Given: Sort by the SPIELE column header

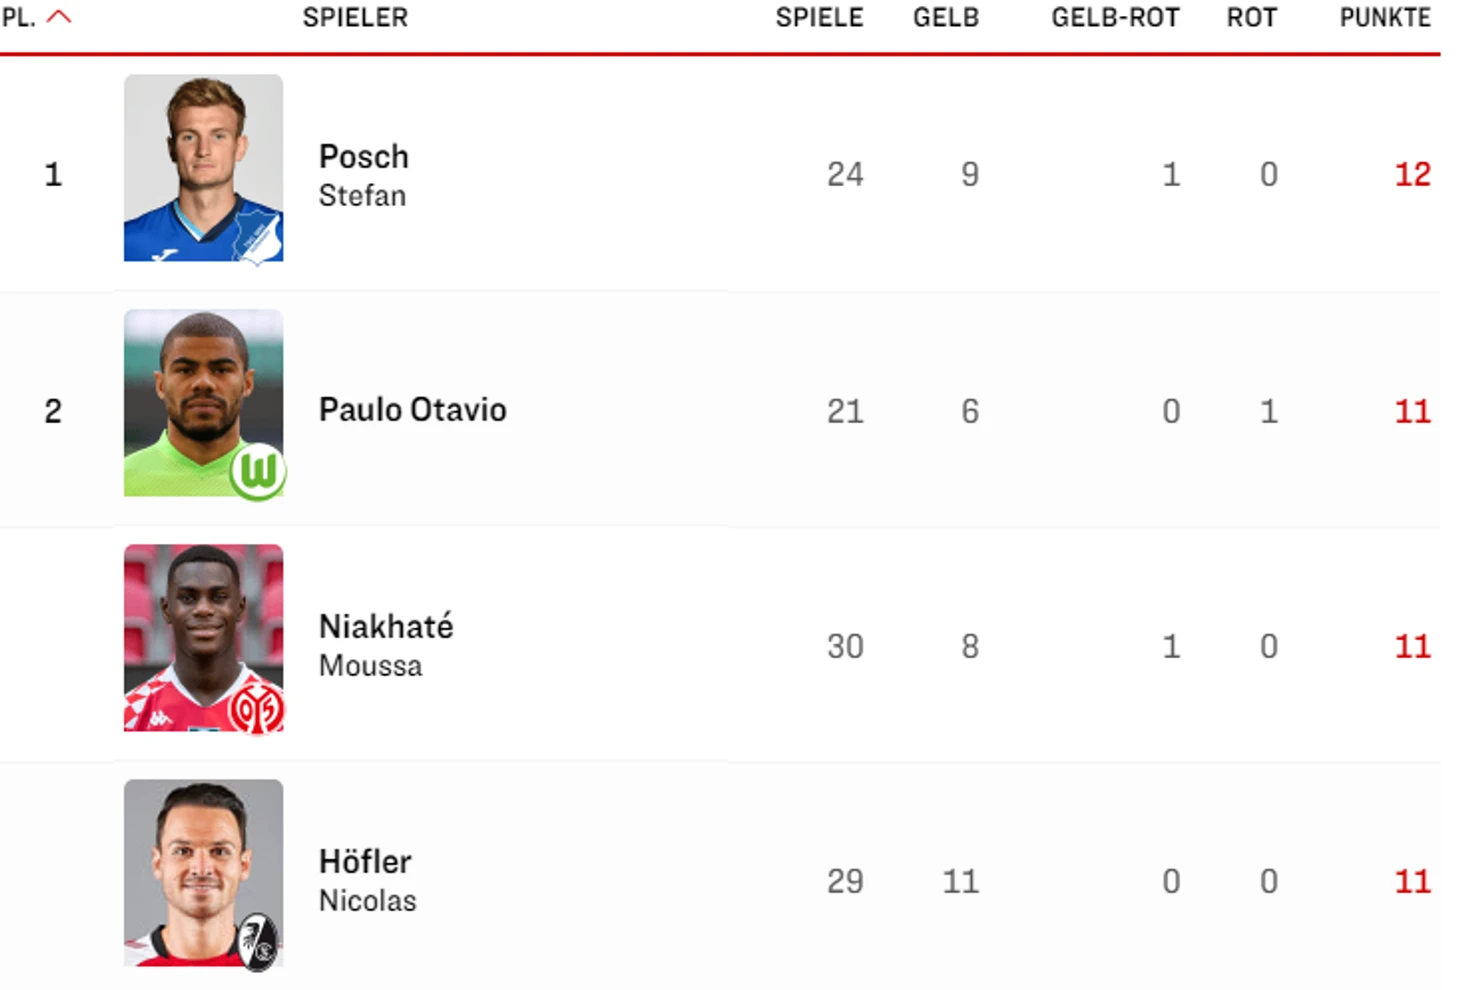Looking at the screenshot, I should [819, 18].
